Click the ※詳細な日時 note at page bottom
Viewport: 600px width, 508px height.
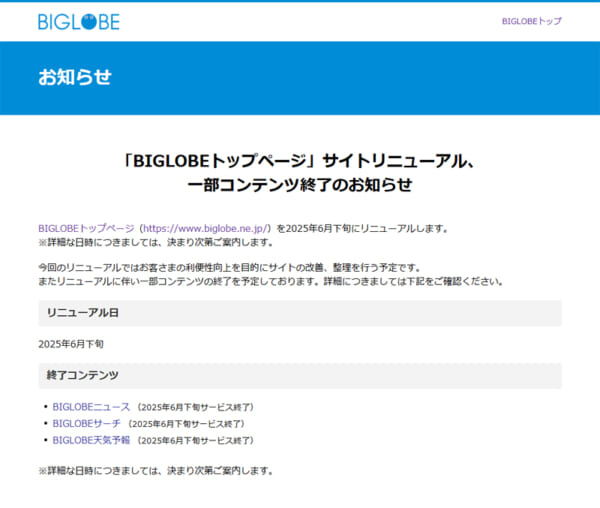155,471
